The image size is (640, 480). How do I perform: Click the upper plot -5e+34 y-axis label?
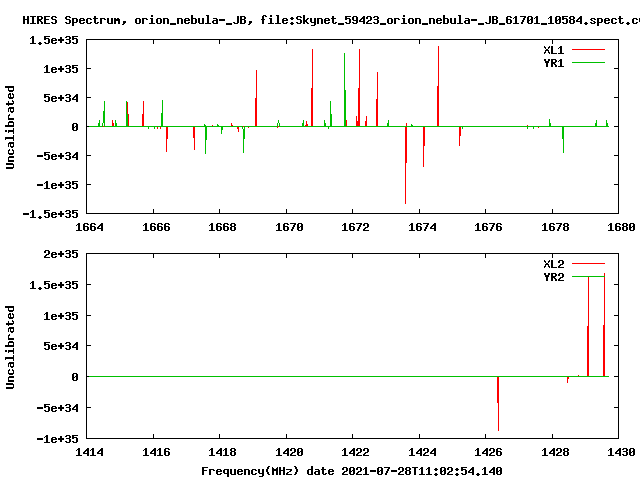click(x=57, y=156)
